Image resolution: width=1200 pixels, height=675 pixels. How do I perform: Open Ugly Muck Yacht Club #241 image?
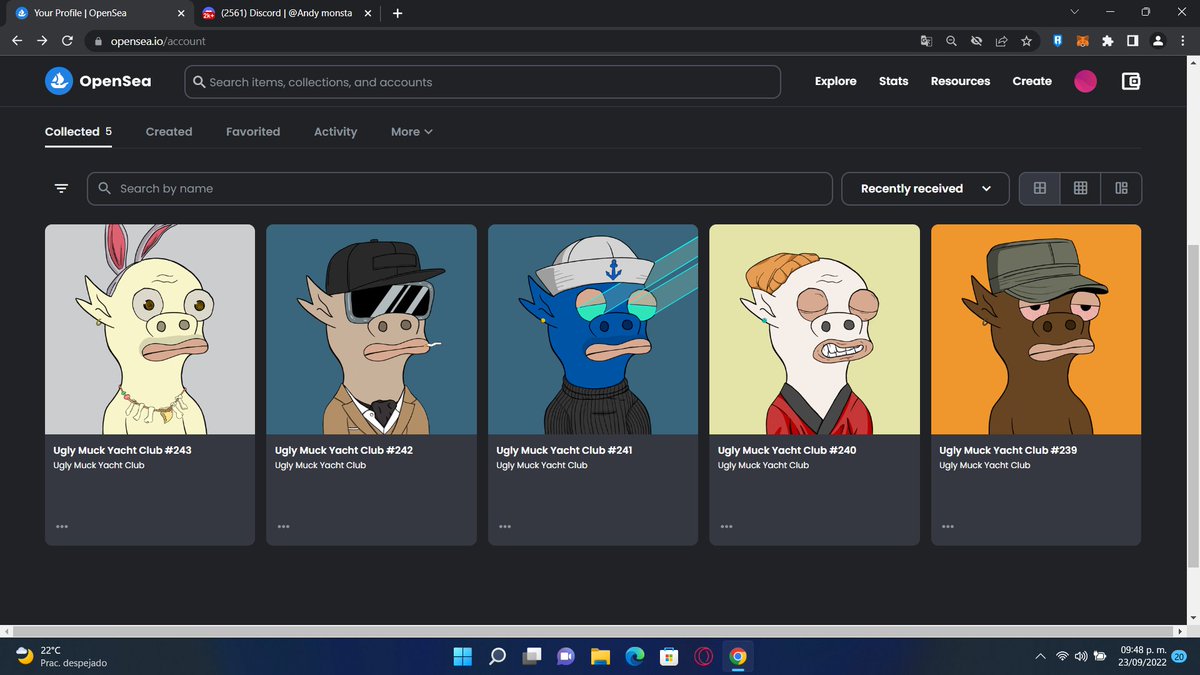(593, 329)
